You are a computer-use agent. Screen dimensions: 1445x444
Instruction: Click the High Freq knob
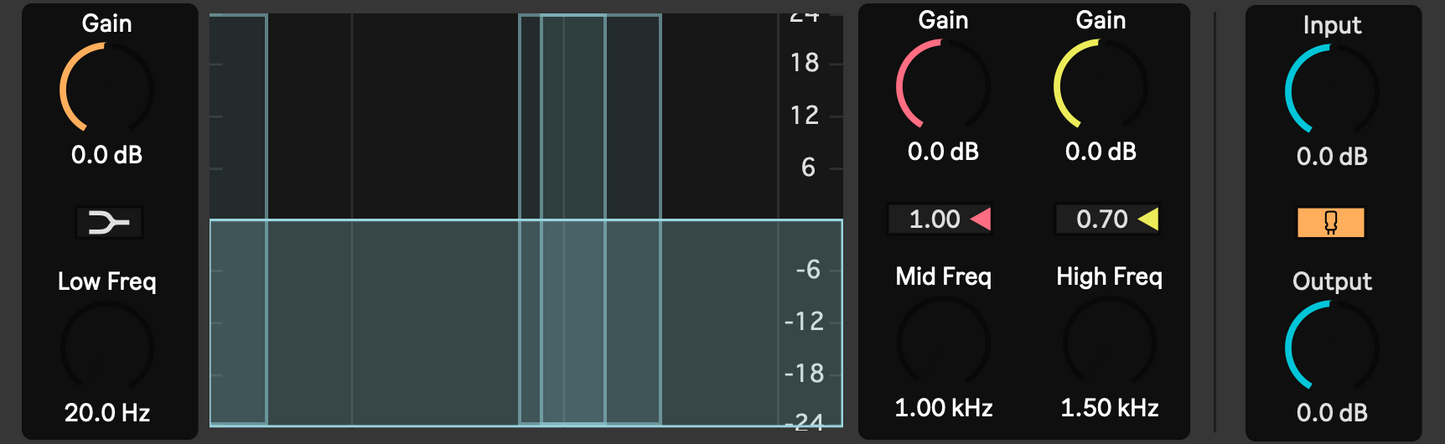(x=1109, y=344)
